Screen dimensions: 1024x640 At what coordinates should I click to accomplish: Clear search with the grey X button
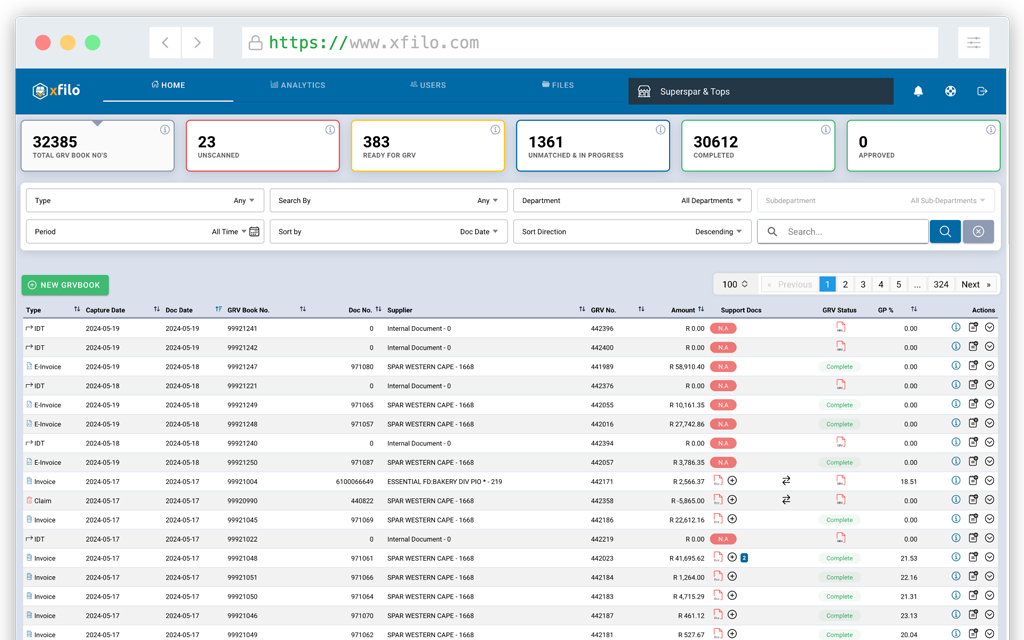tap(978, 231)
